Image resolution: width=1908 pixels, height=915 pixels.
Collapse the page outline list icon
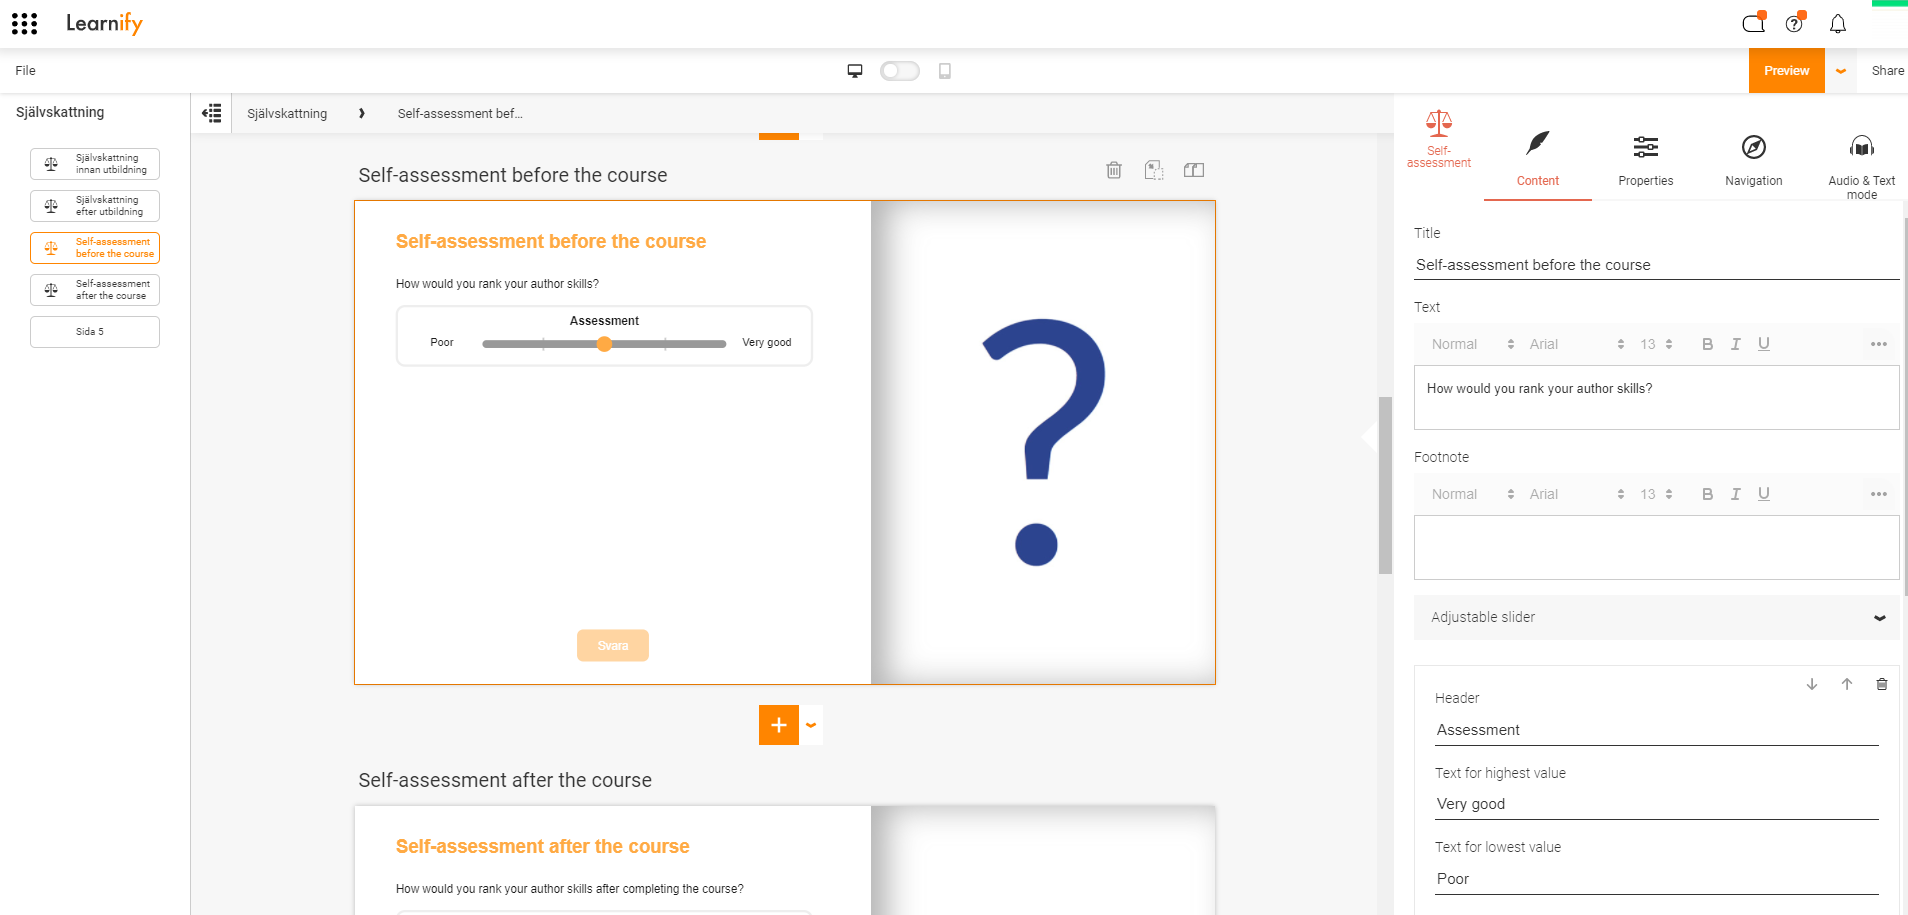click(x=211, y=113)
